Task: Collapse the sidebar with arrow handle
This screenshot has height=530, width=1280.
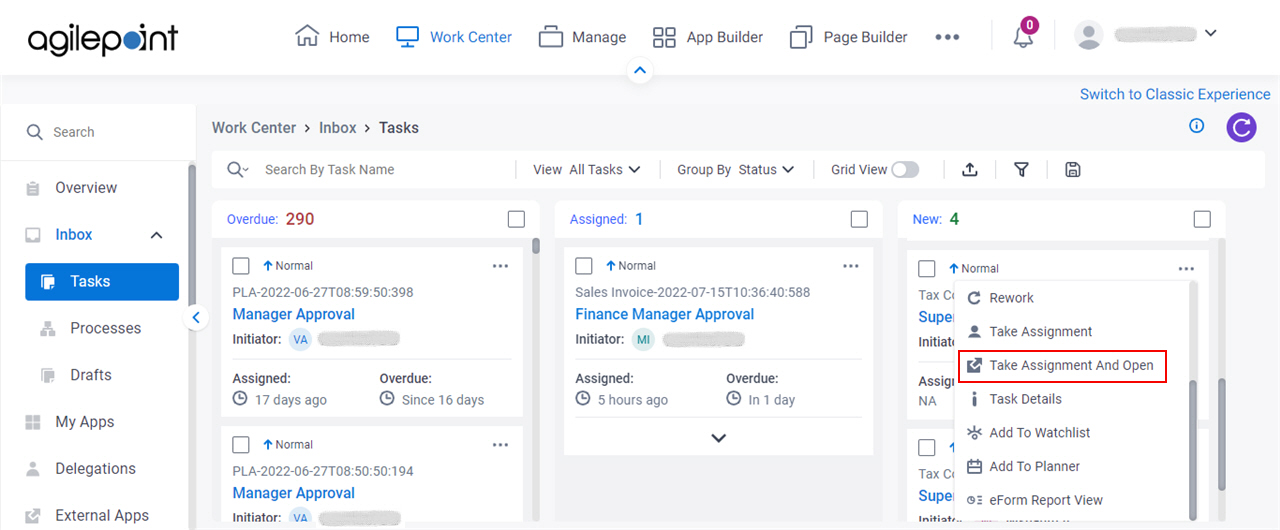Action: [196, 318]
